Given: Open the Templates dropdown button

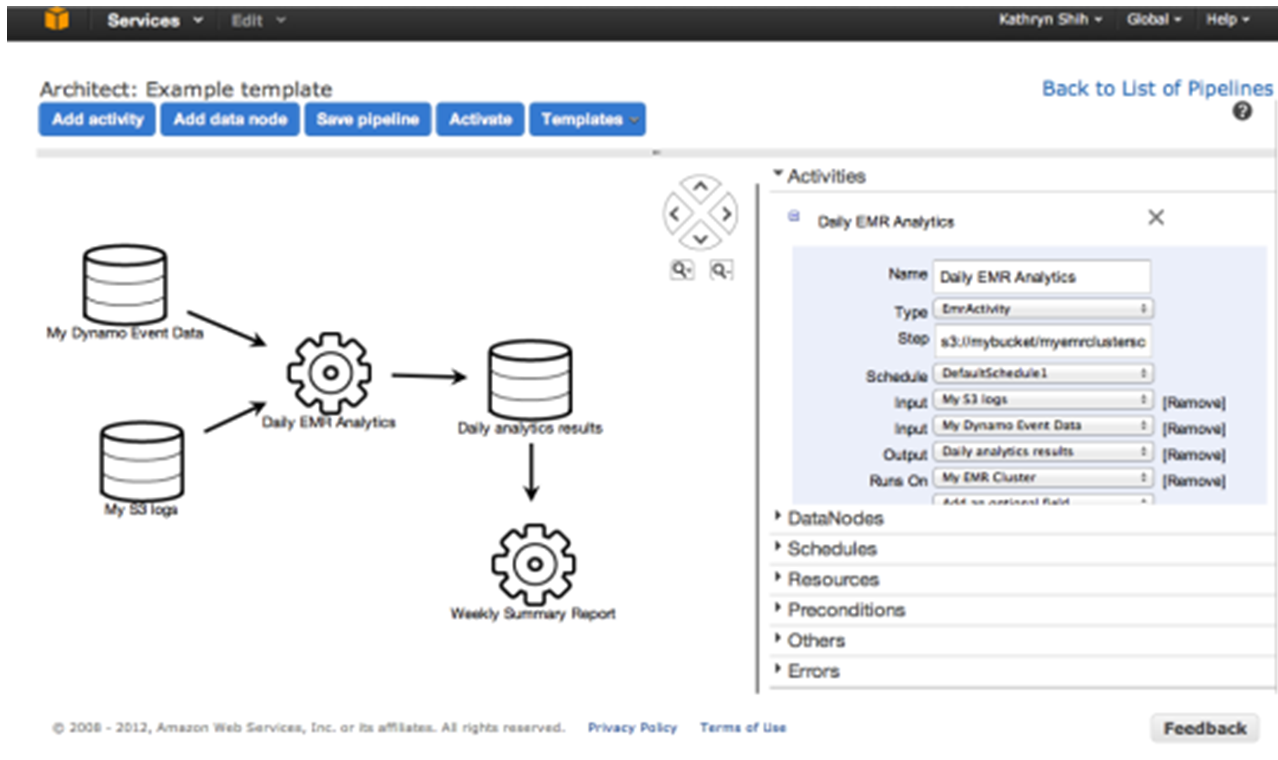Looking at the screenshot, I should (x=587, y=119).
